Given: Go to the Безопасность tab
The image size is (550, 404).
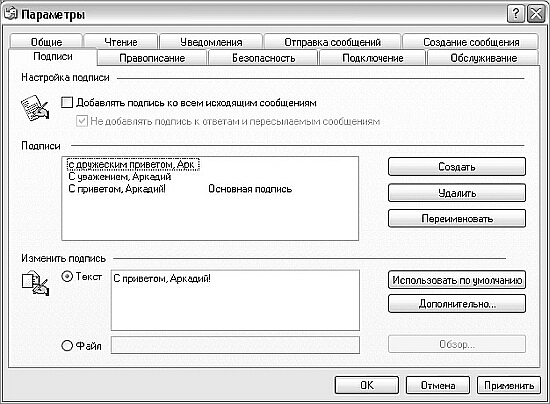Looking at the screenshot, I should pos(263,58).
